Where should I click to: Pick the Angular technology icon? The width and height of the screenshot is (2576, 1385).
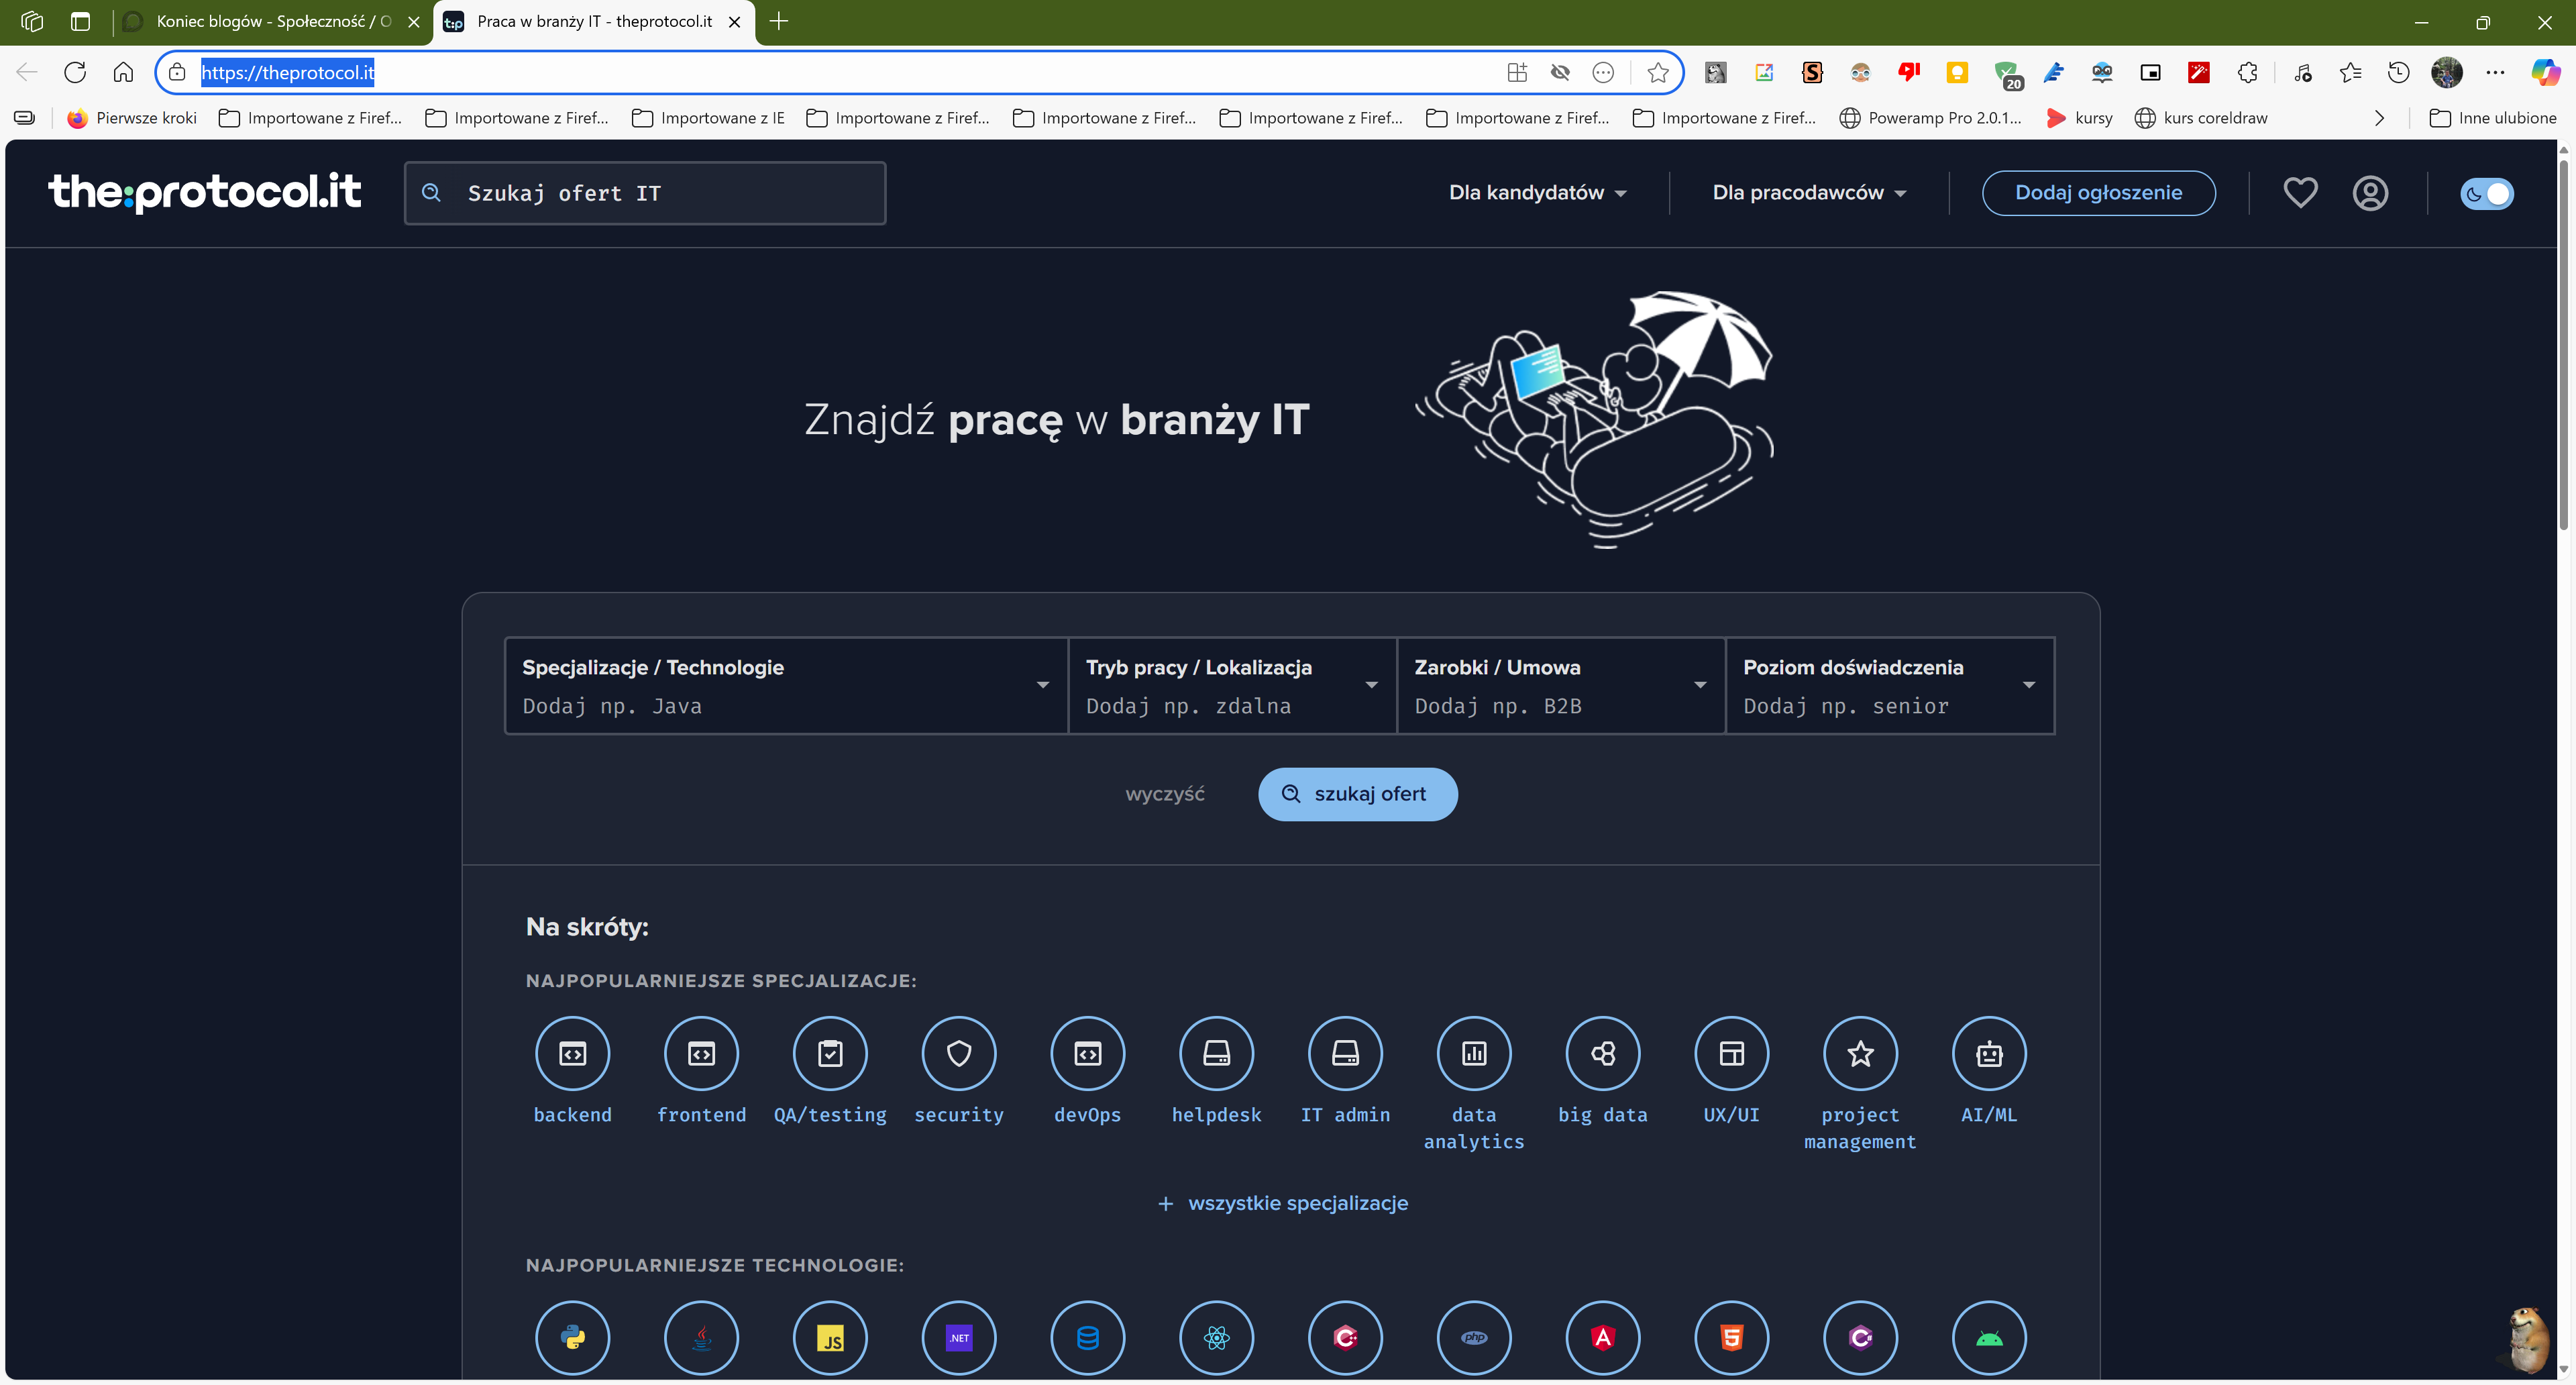click(x=1603, y=1337)
